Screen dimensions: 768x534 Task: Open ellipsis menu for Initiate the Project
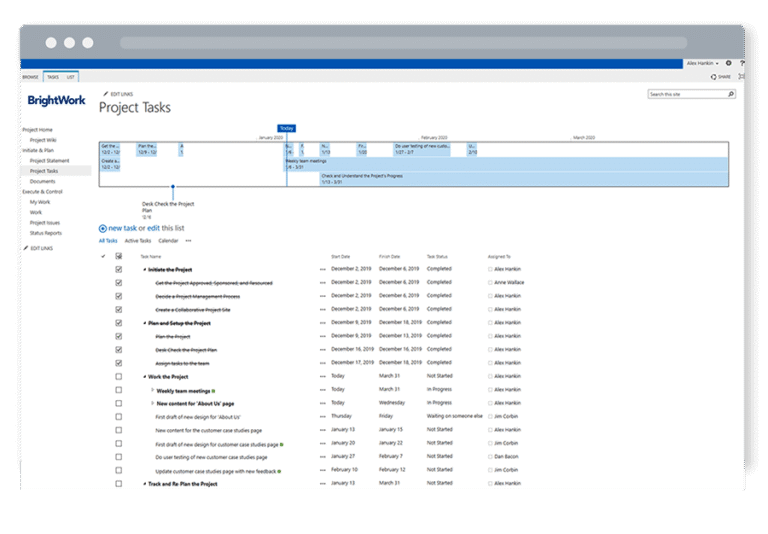point(322,269)
